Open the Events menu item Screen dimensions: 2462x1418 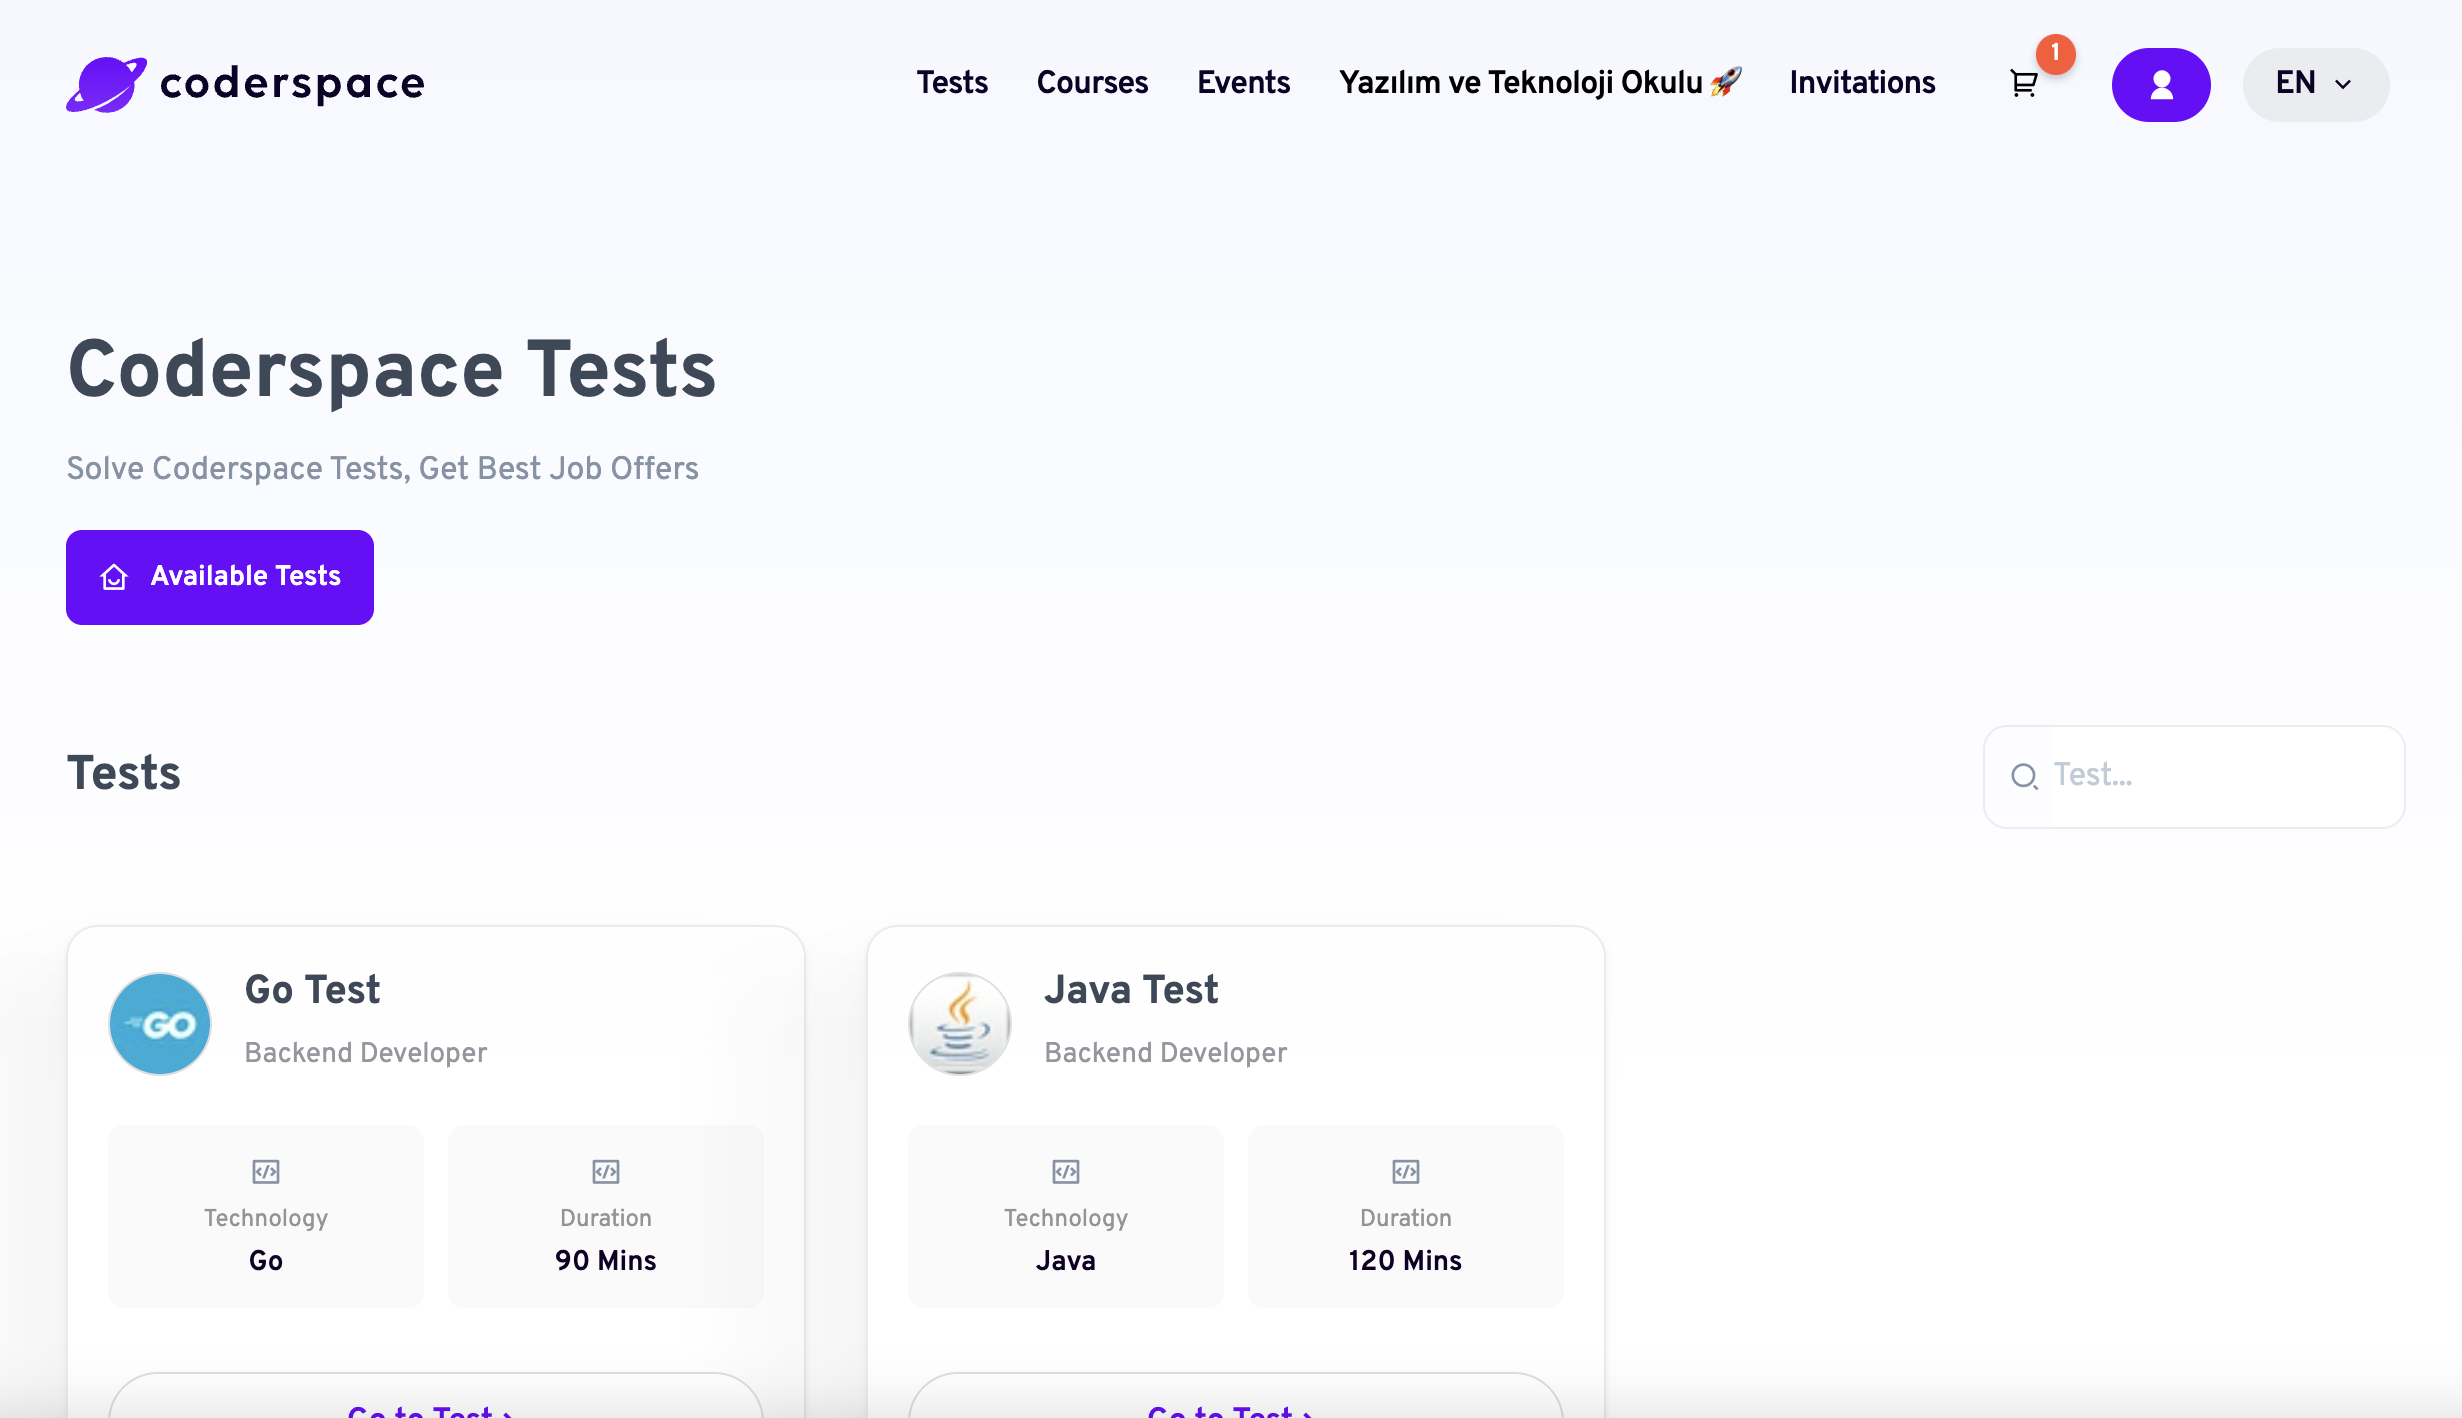(x=1243, y=83)
